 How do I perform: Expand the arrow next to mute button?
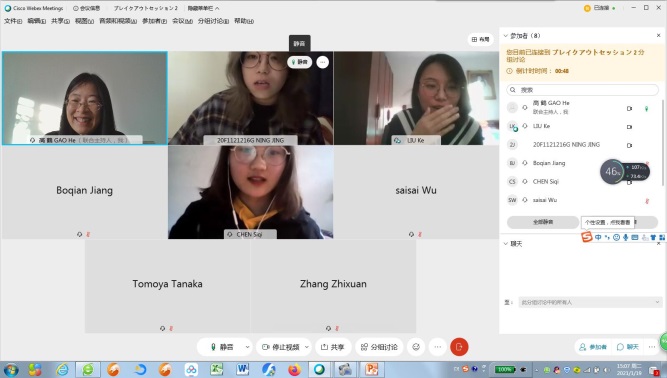[248, 347]
